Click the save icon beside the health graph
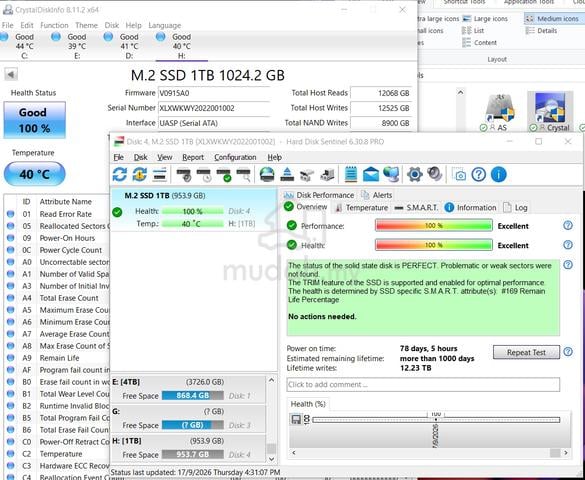 (296, 419)
